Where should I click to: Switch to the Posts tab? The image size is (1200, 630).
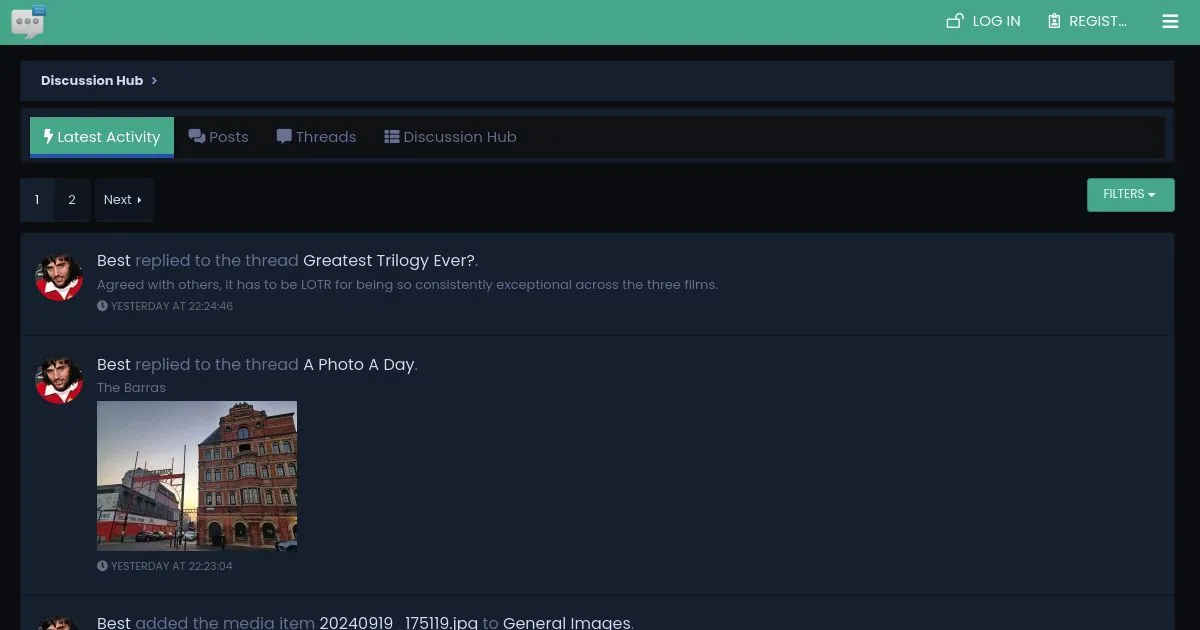tap(218, 137)
